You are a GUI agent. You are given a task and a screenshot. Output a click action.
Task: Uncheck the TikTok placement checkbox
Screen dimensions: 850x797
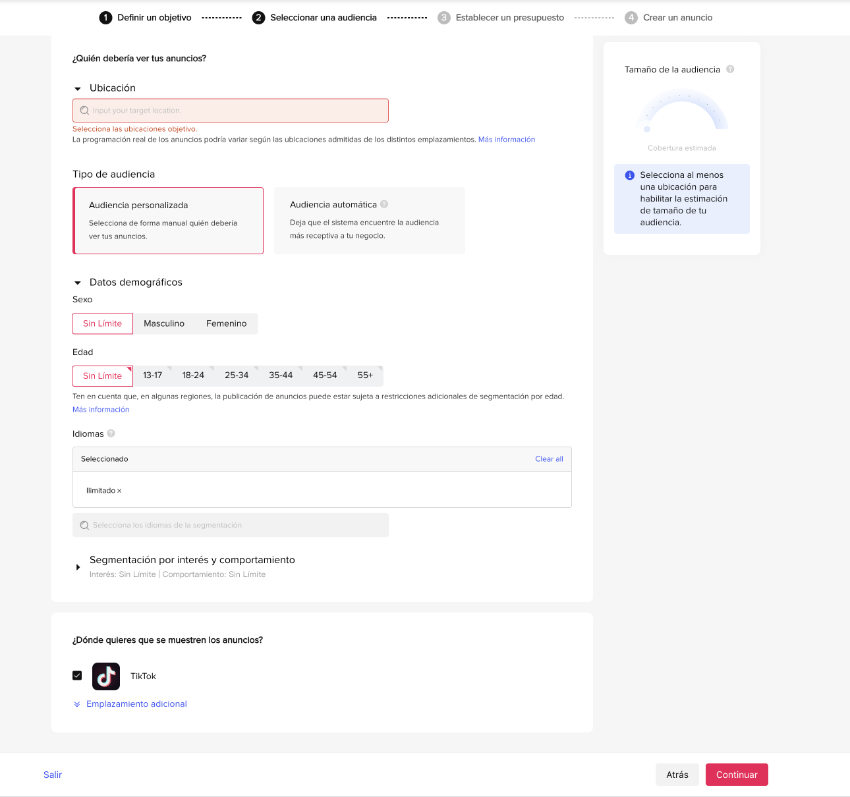click(77, 676)
